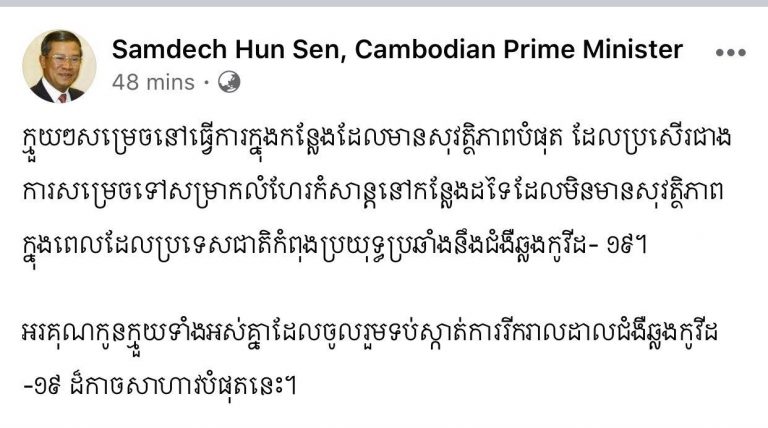Click the red tie in the profile photo

[x=63, y=97]
